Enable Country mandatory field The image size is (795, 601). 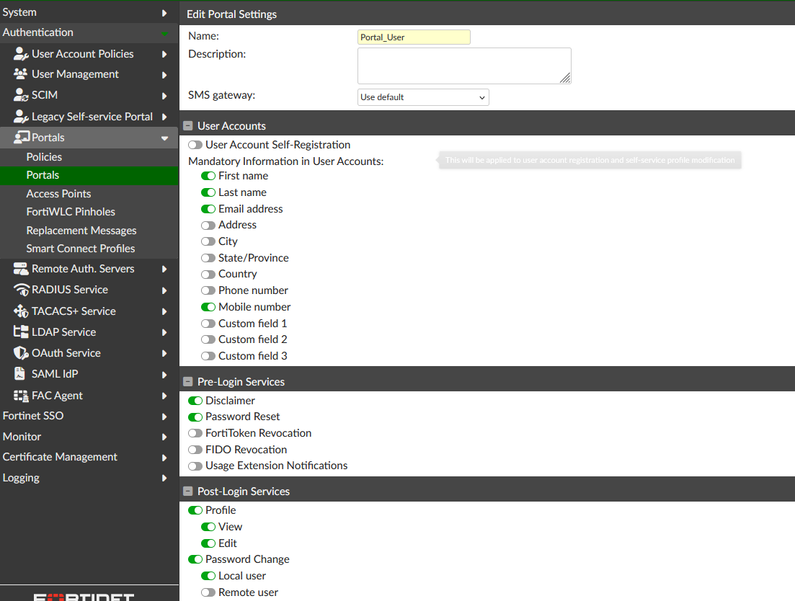click(208, 274)
